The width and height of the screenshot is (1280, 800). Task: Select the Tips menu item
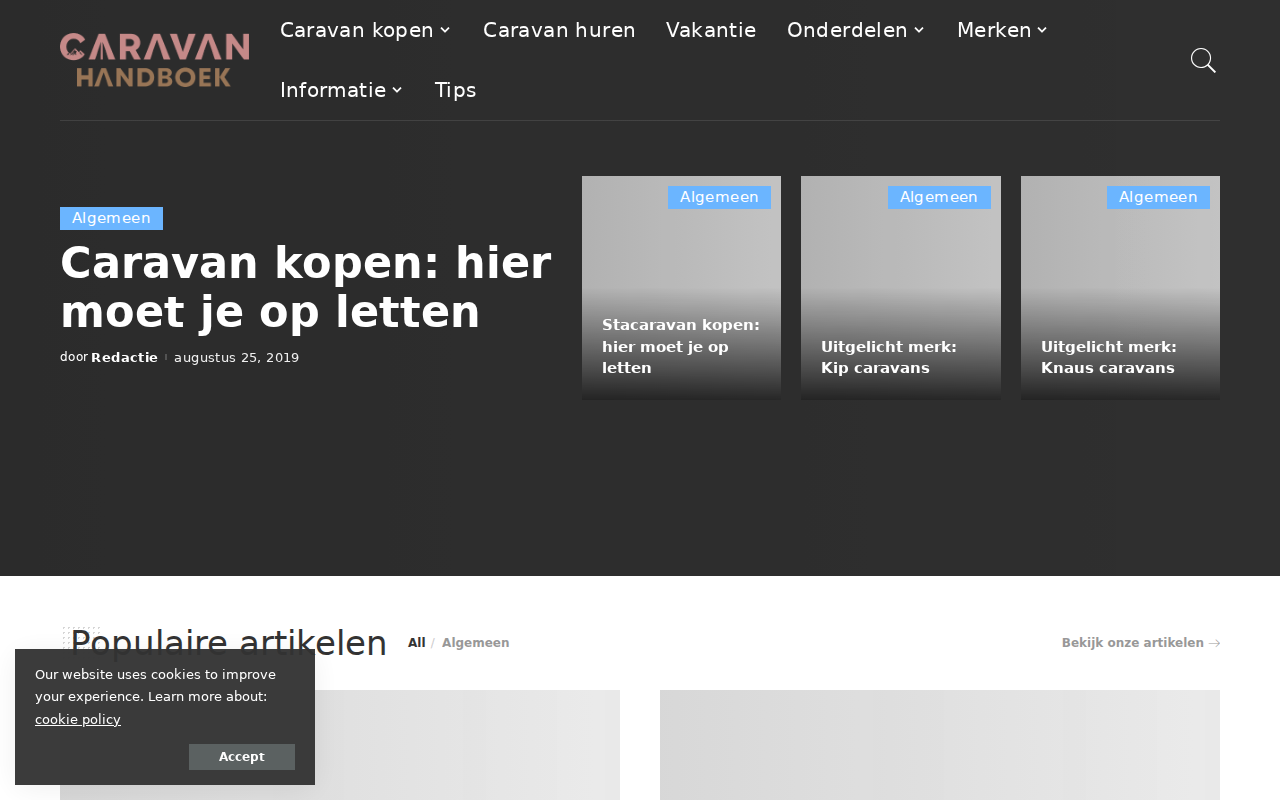tap(455, 90)
